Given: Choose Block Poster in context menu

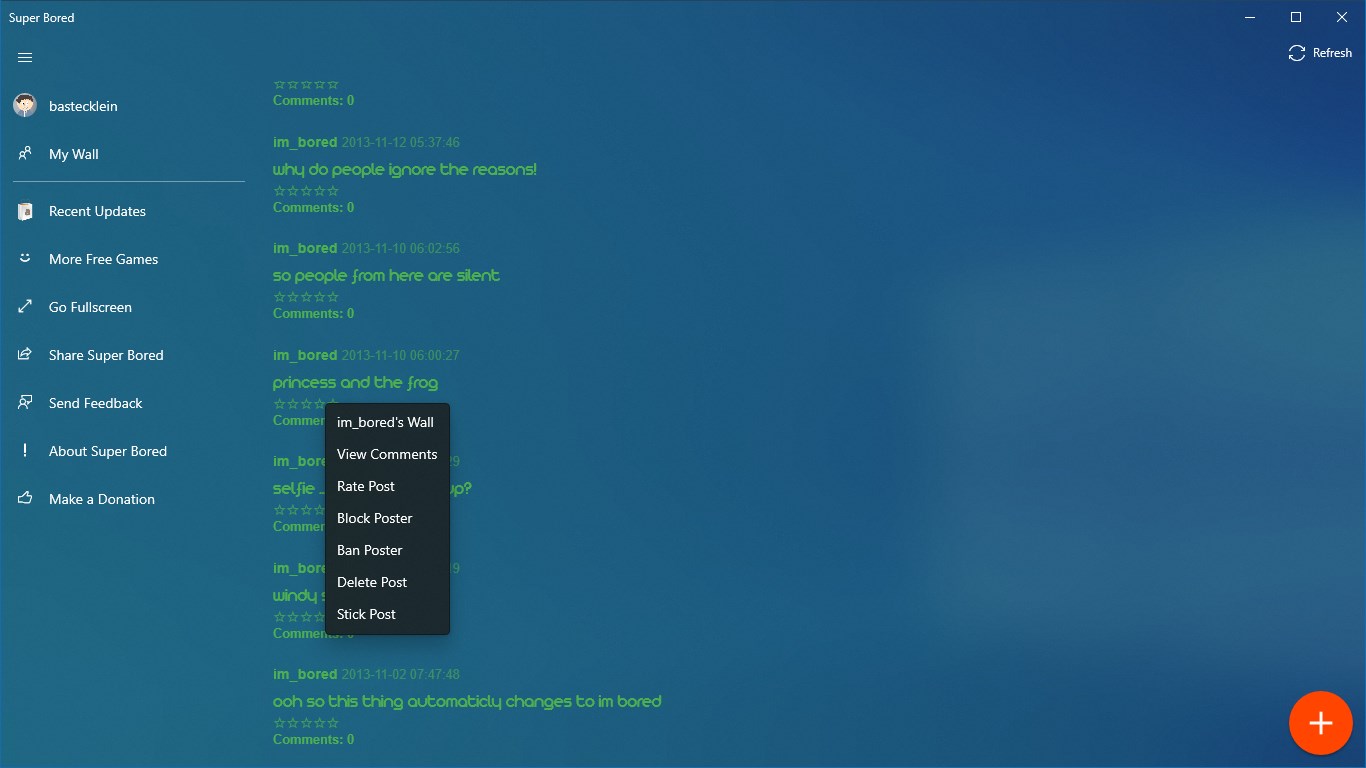Looking at the screenshot, I should pos(386,518).
